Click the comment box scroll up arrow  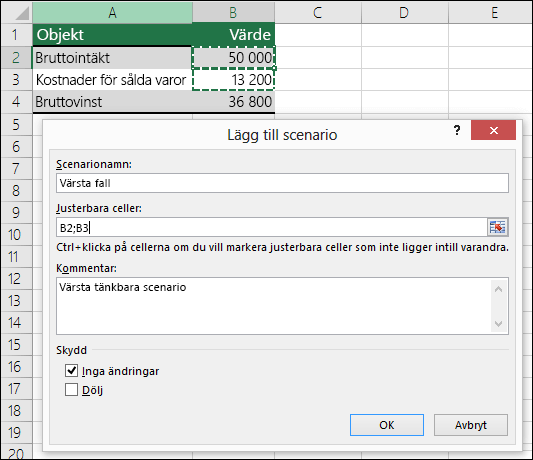tap(499, 289)
